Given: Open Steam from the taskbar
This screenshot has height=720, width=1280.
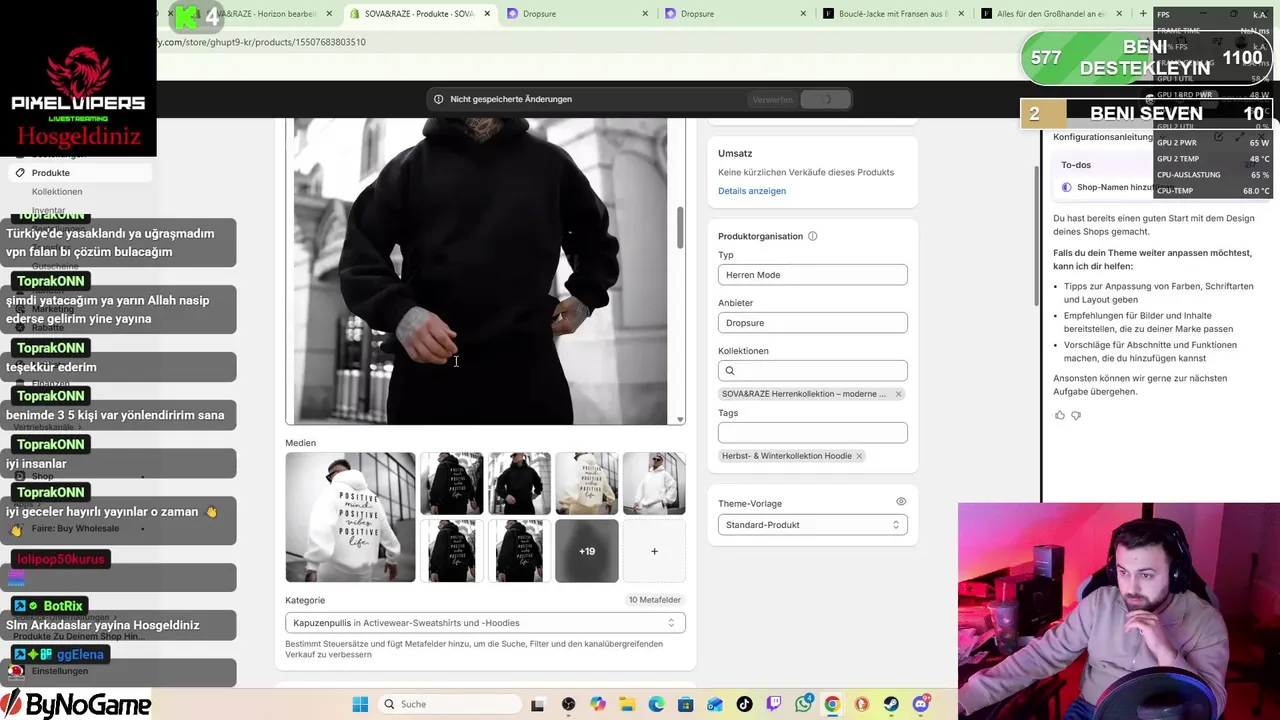Looking at the screenshot, I should [891, 704].
